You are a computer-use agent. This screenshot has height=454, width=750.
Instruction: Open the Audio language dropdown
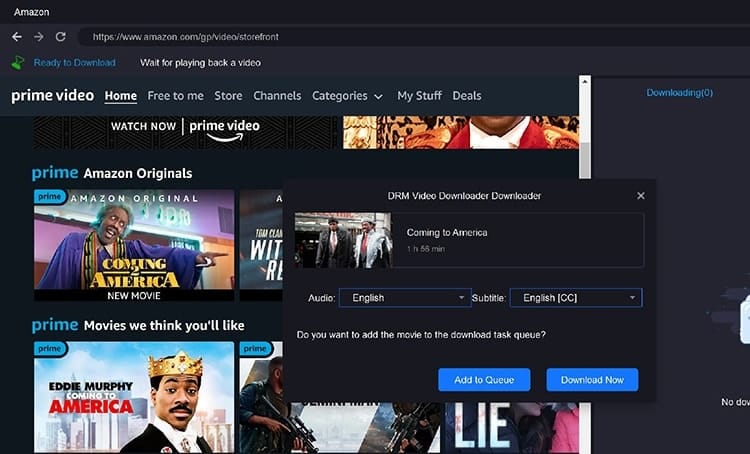[x=405, y=298]
